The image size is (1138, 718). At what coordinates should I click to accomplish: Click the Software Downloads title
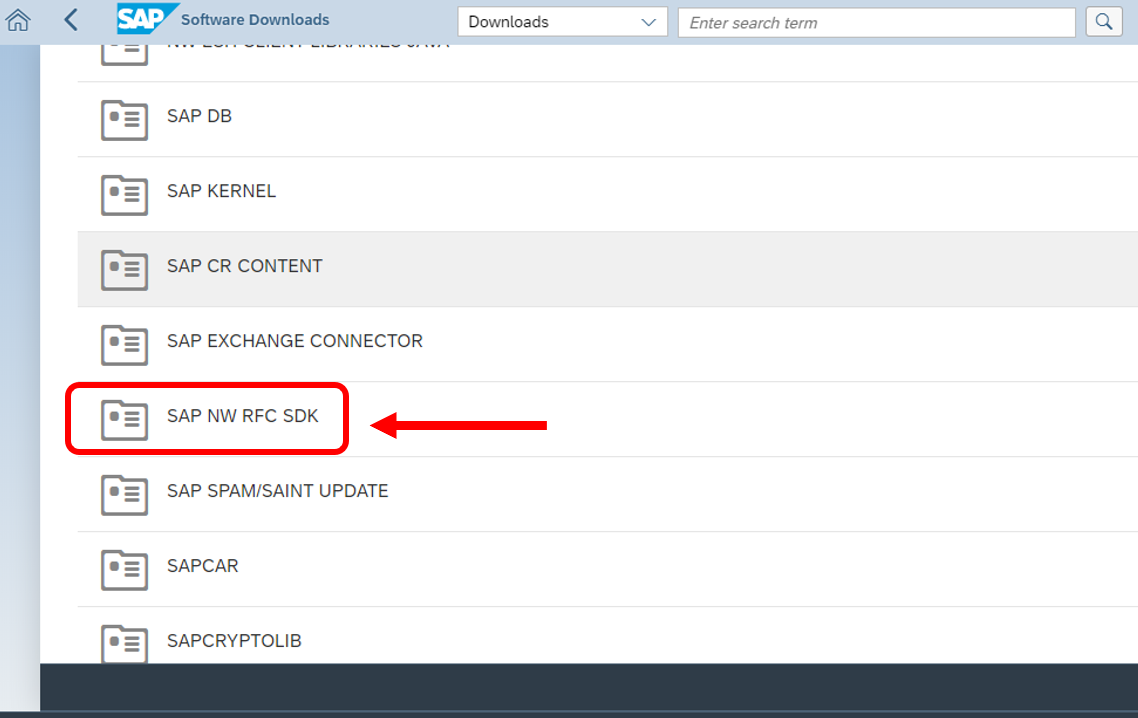tap(255, 20)
